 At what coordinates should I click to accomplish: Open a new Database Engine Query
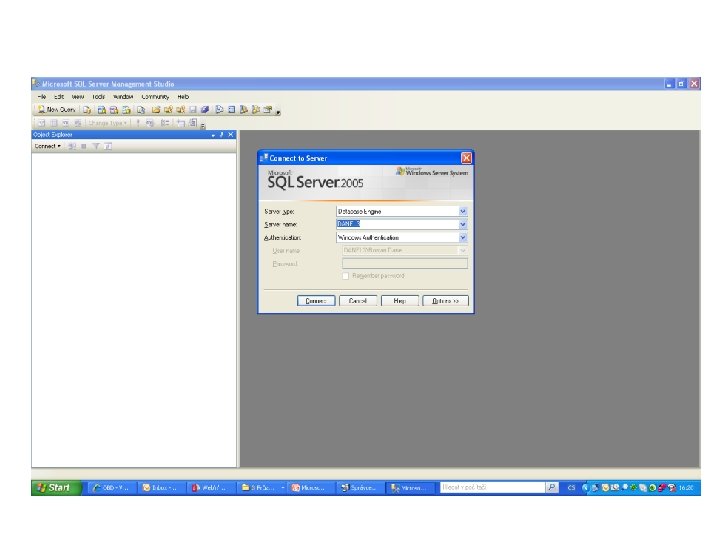coord(87,110)
